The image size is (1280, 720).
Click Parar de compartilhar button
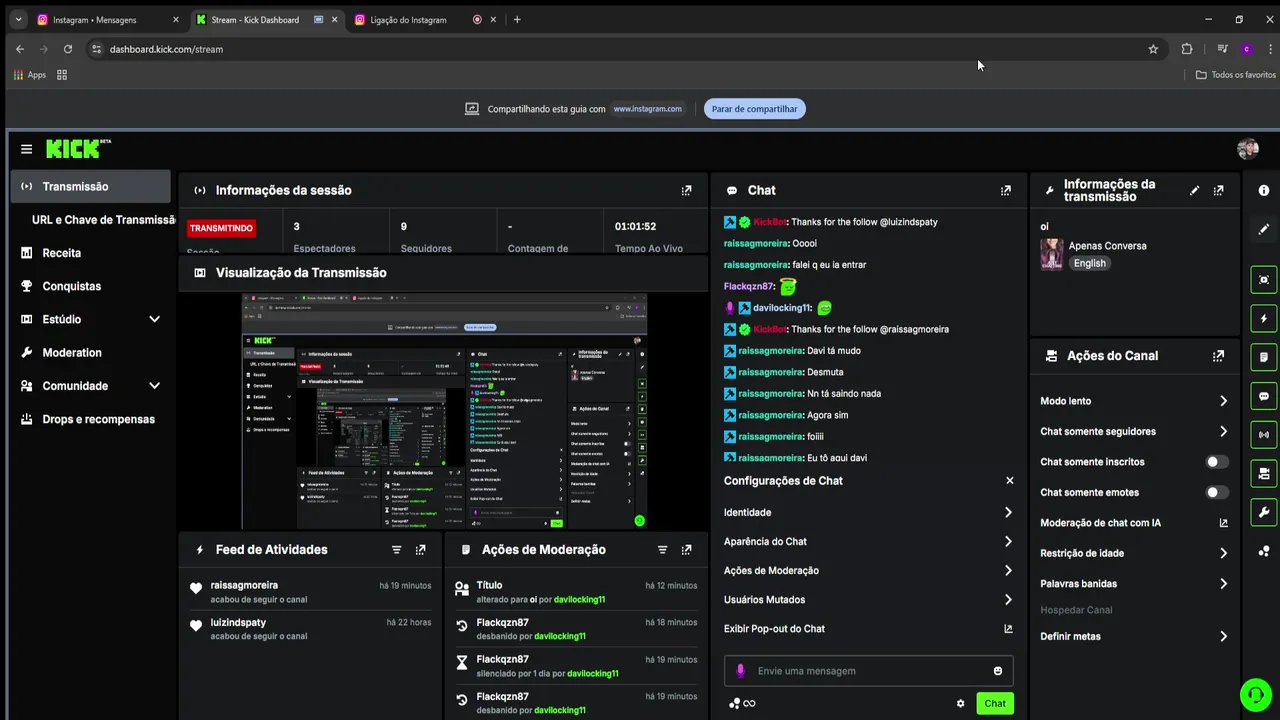[x=754, y=109]
